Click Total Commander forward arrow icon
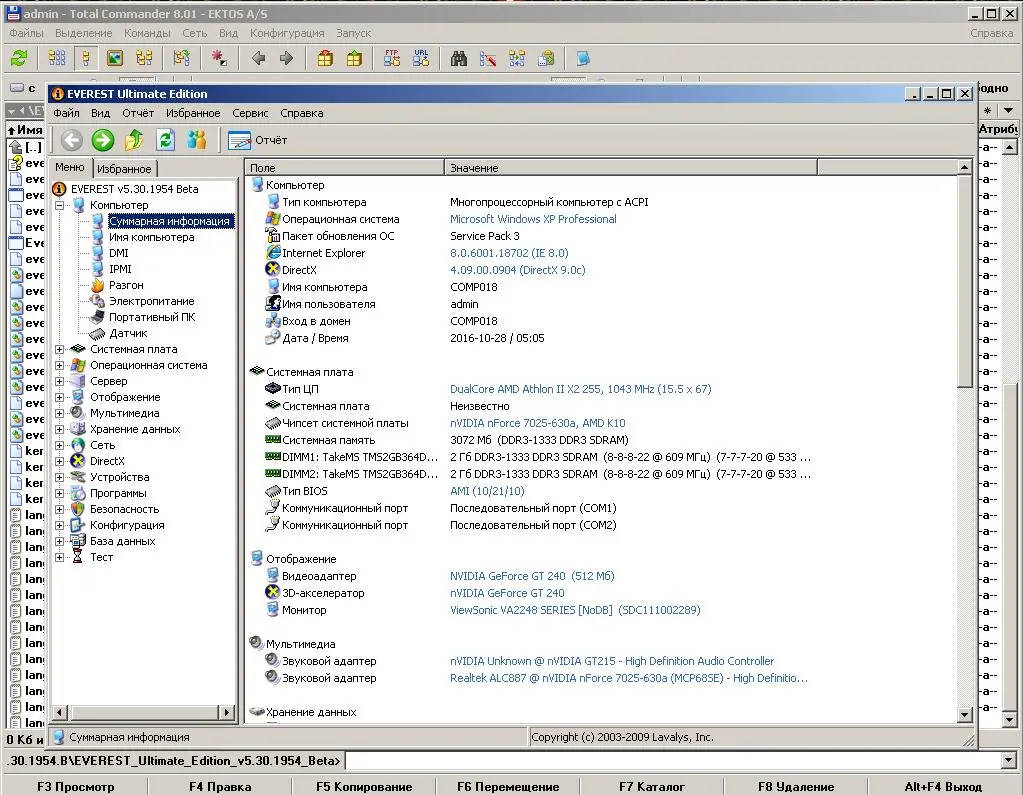Image resolution: width=1023 pixels, height=795 pixels. pos(286,59)
